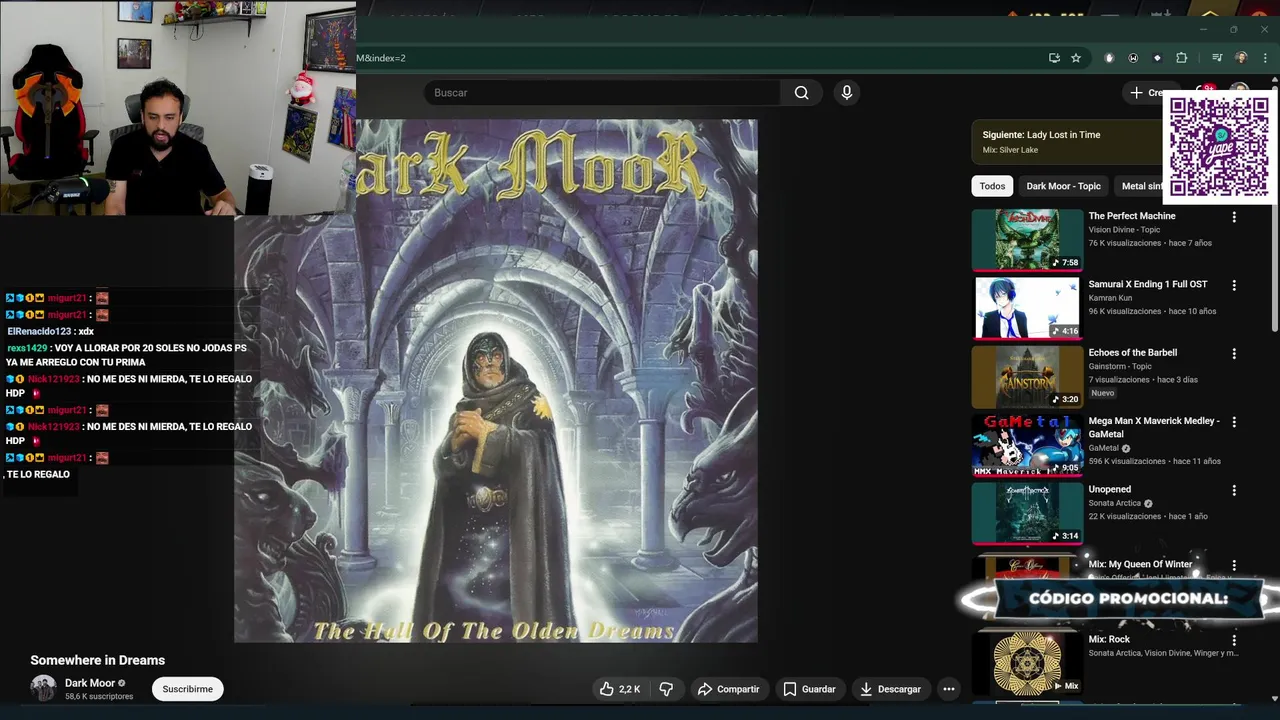Click the hand-shaped extension icon

click(1109, 58)
